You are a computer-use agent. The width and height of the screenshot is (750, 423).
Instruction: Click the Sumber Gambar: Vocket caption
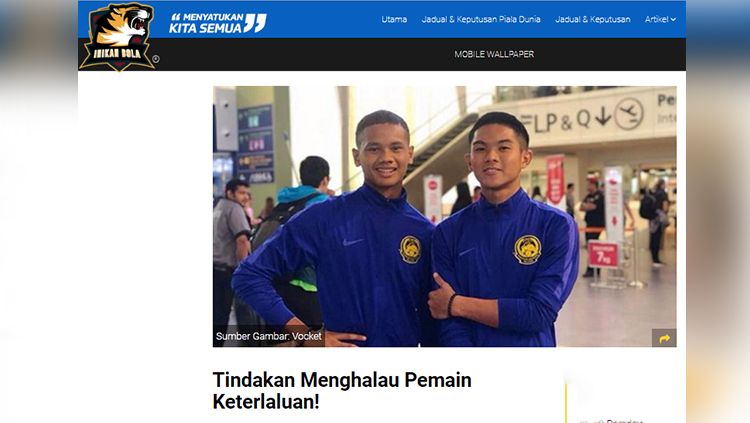point(268,336)
